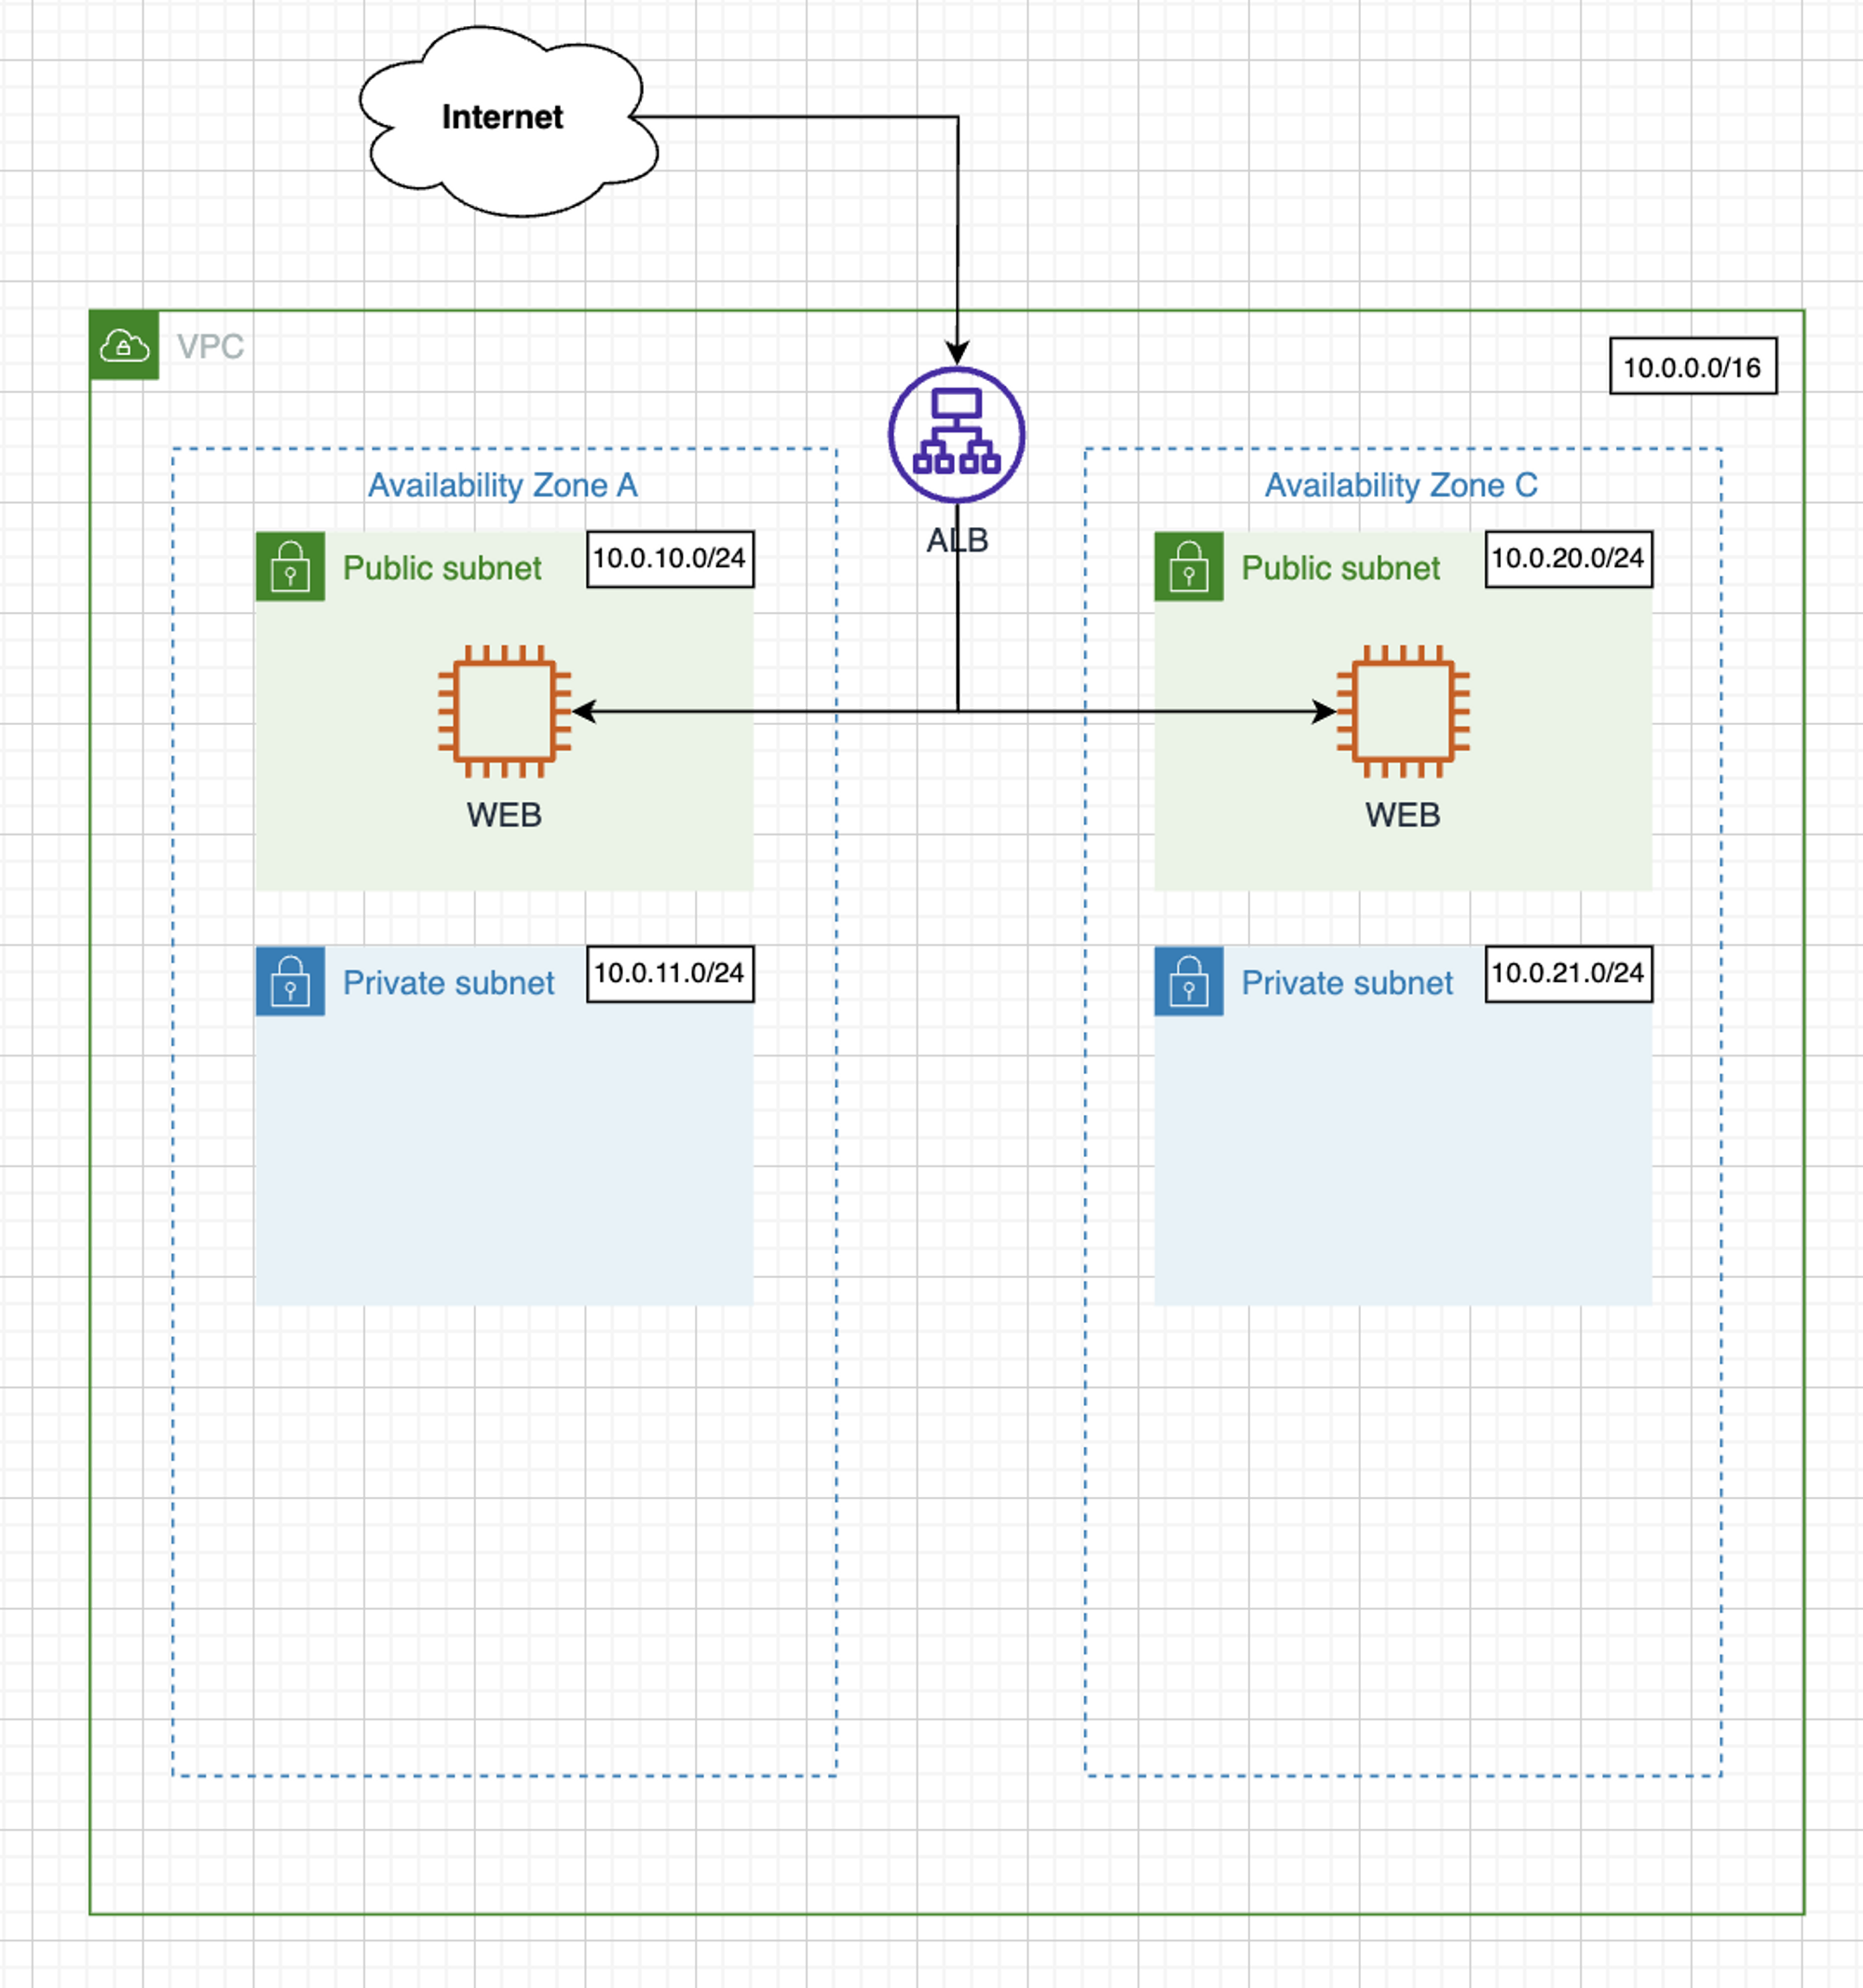Select the ALB load balancer icon
The height and width of the screenshot is (1988, 1863).
click(x=956, y=434)
